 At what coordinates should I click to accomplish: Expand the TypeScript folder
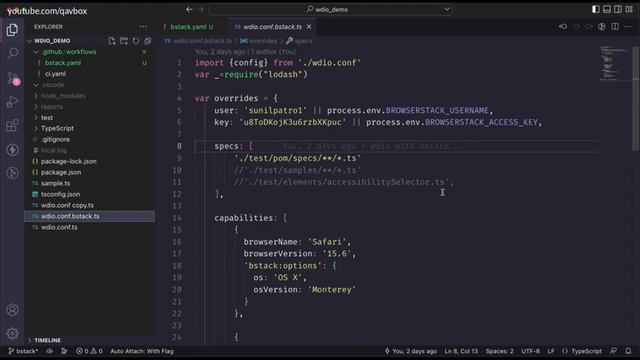pos(57,128)
